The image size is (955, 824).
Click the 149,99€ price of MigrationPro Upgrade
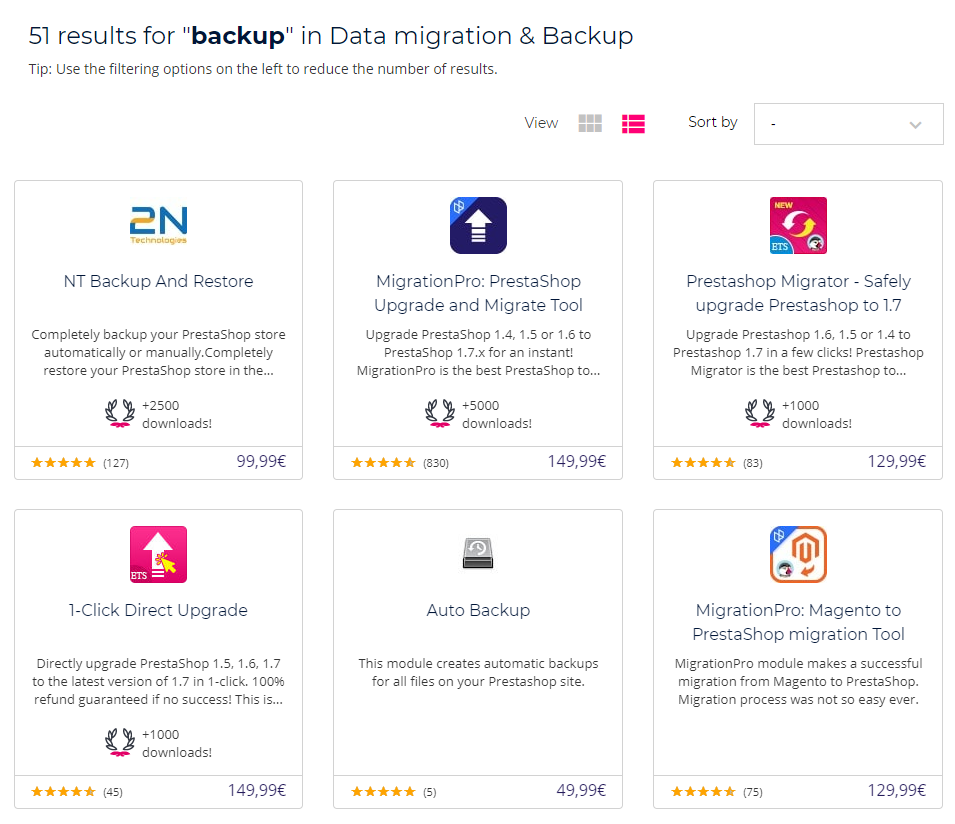point(576,462)
